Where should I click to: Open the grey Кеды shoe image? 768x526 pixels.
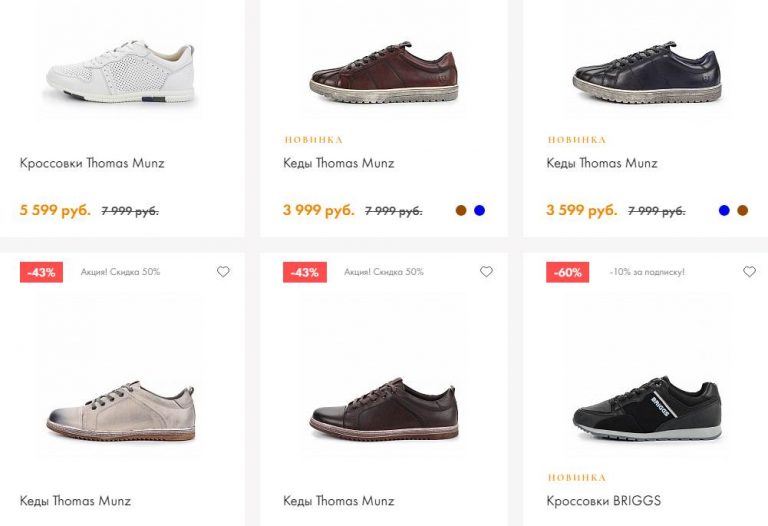point(120,410)
